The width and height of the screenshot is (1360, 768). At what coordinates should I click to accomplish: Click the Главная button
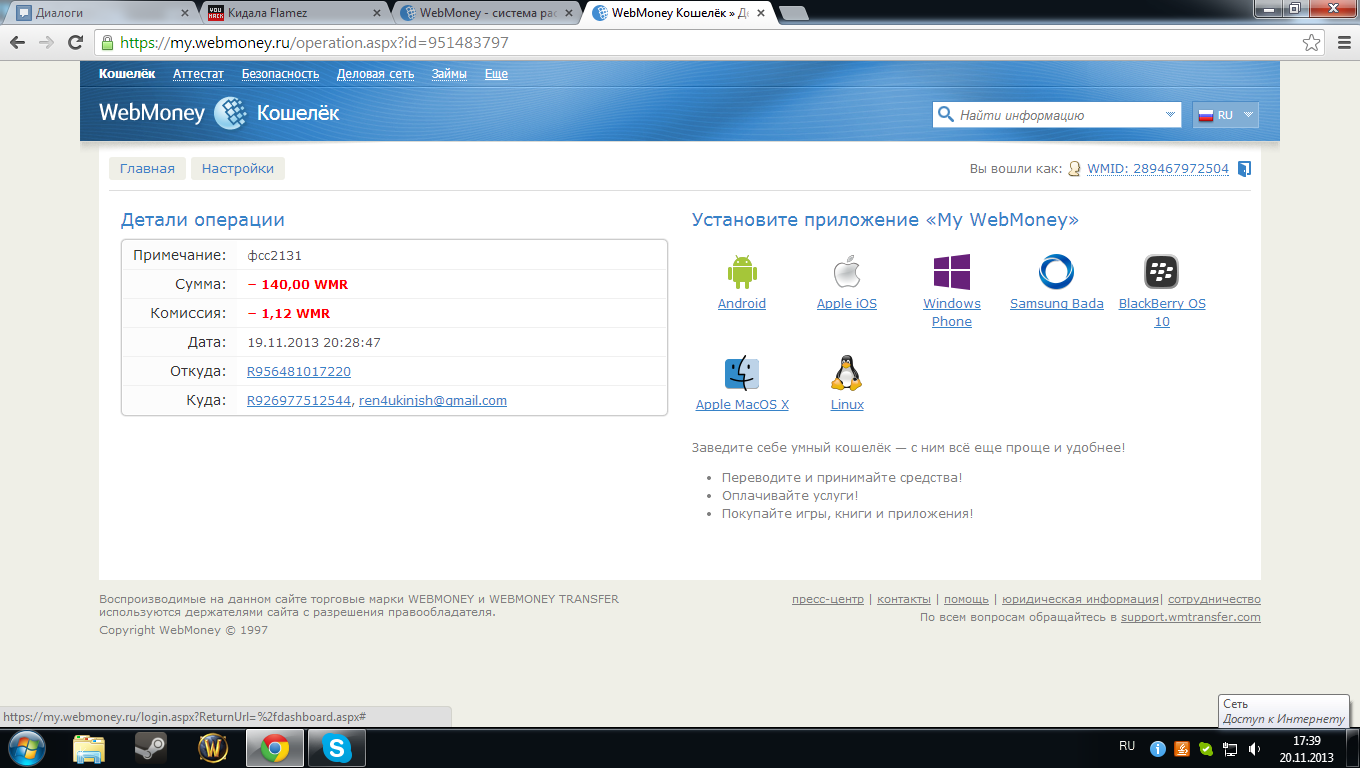(x=147, y=169)
